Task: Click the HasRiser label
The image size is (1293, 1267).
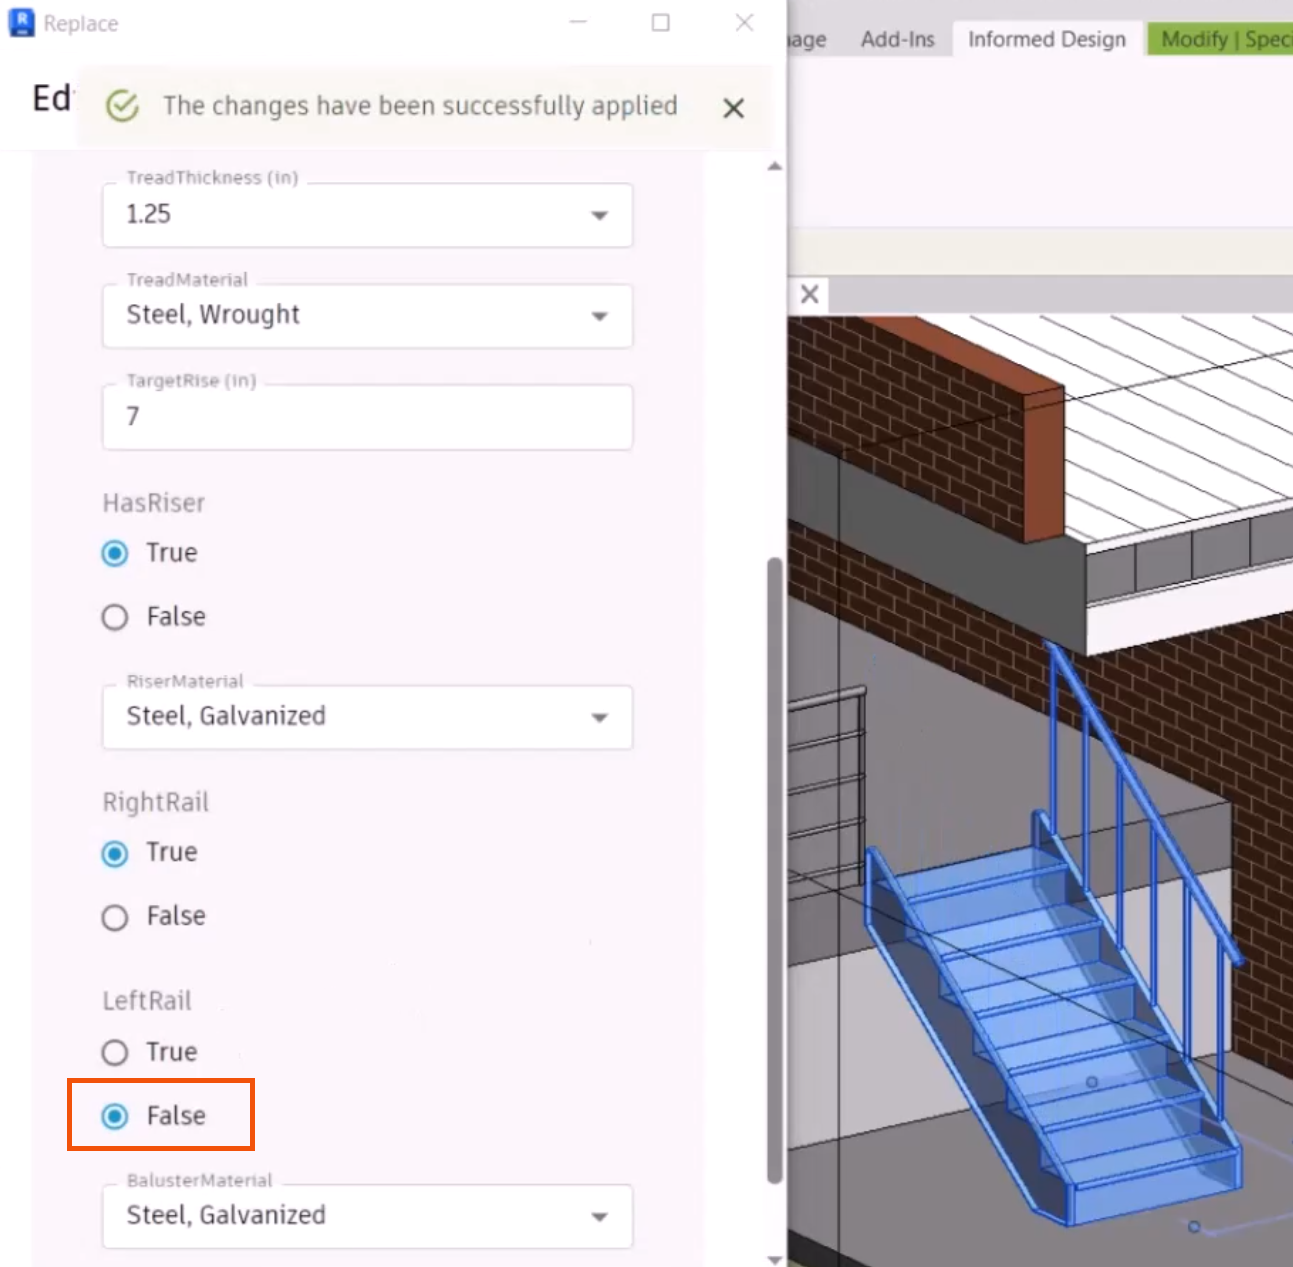Action: tap(153, 502)
